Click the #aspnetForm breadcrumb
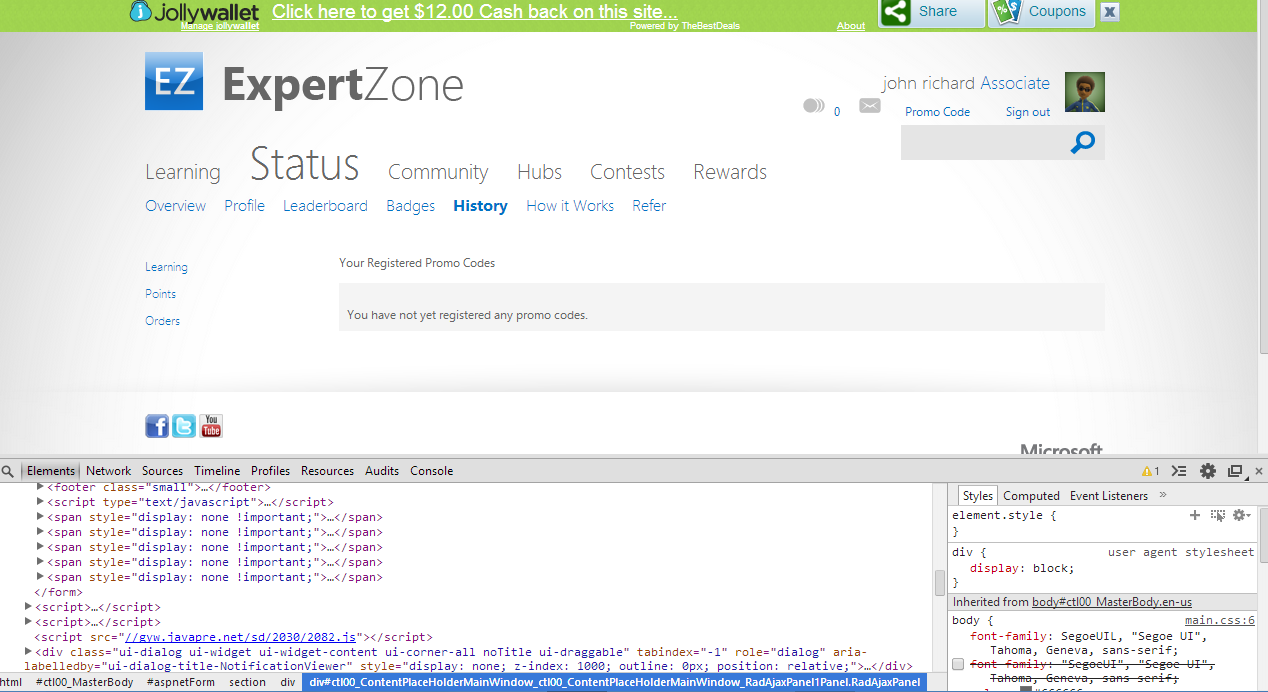Image resolution: width=1268 pixels, height=692 pixels. (x=181, y=682)
